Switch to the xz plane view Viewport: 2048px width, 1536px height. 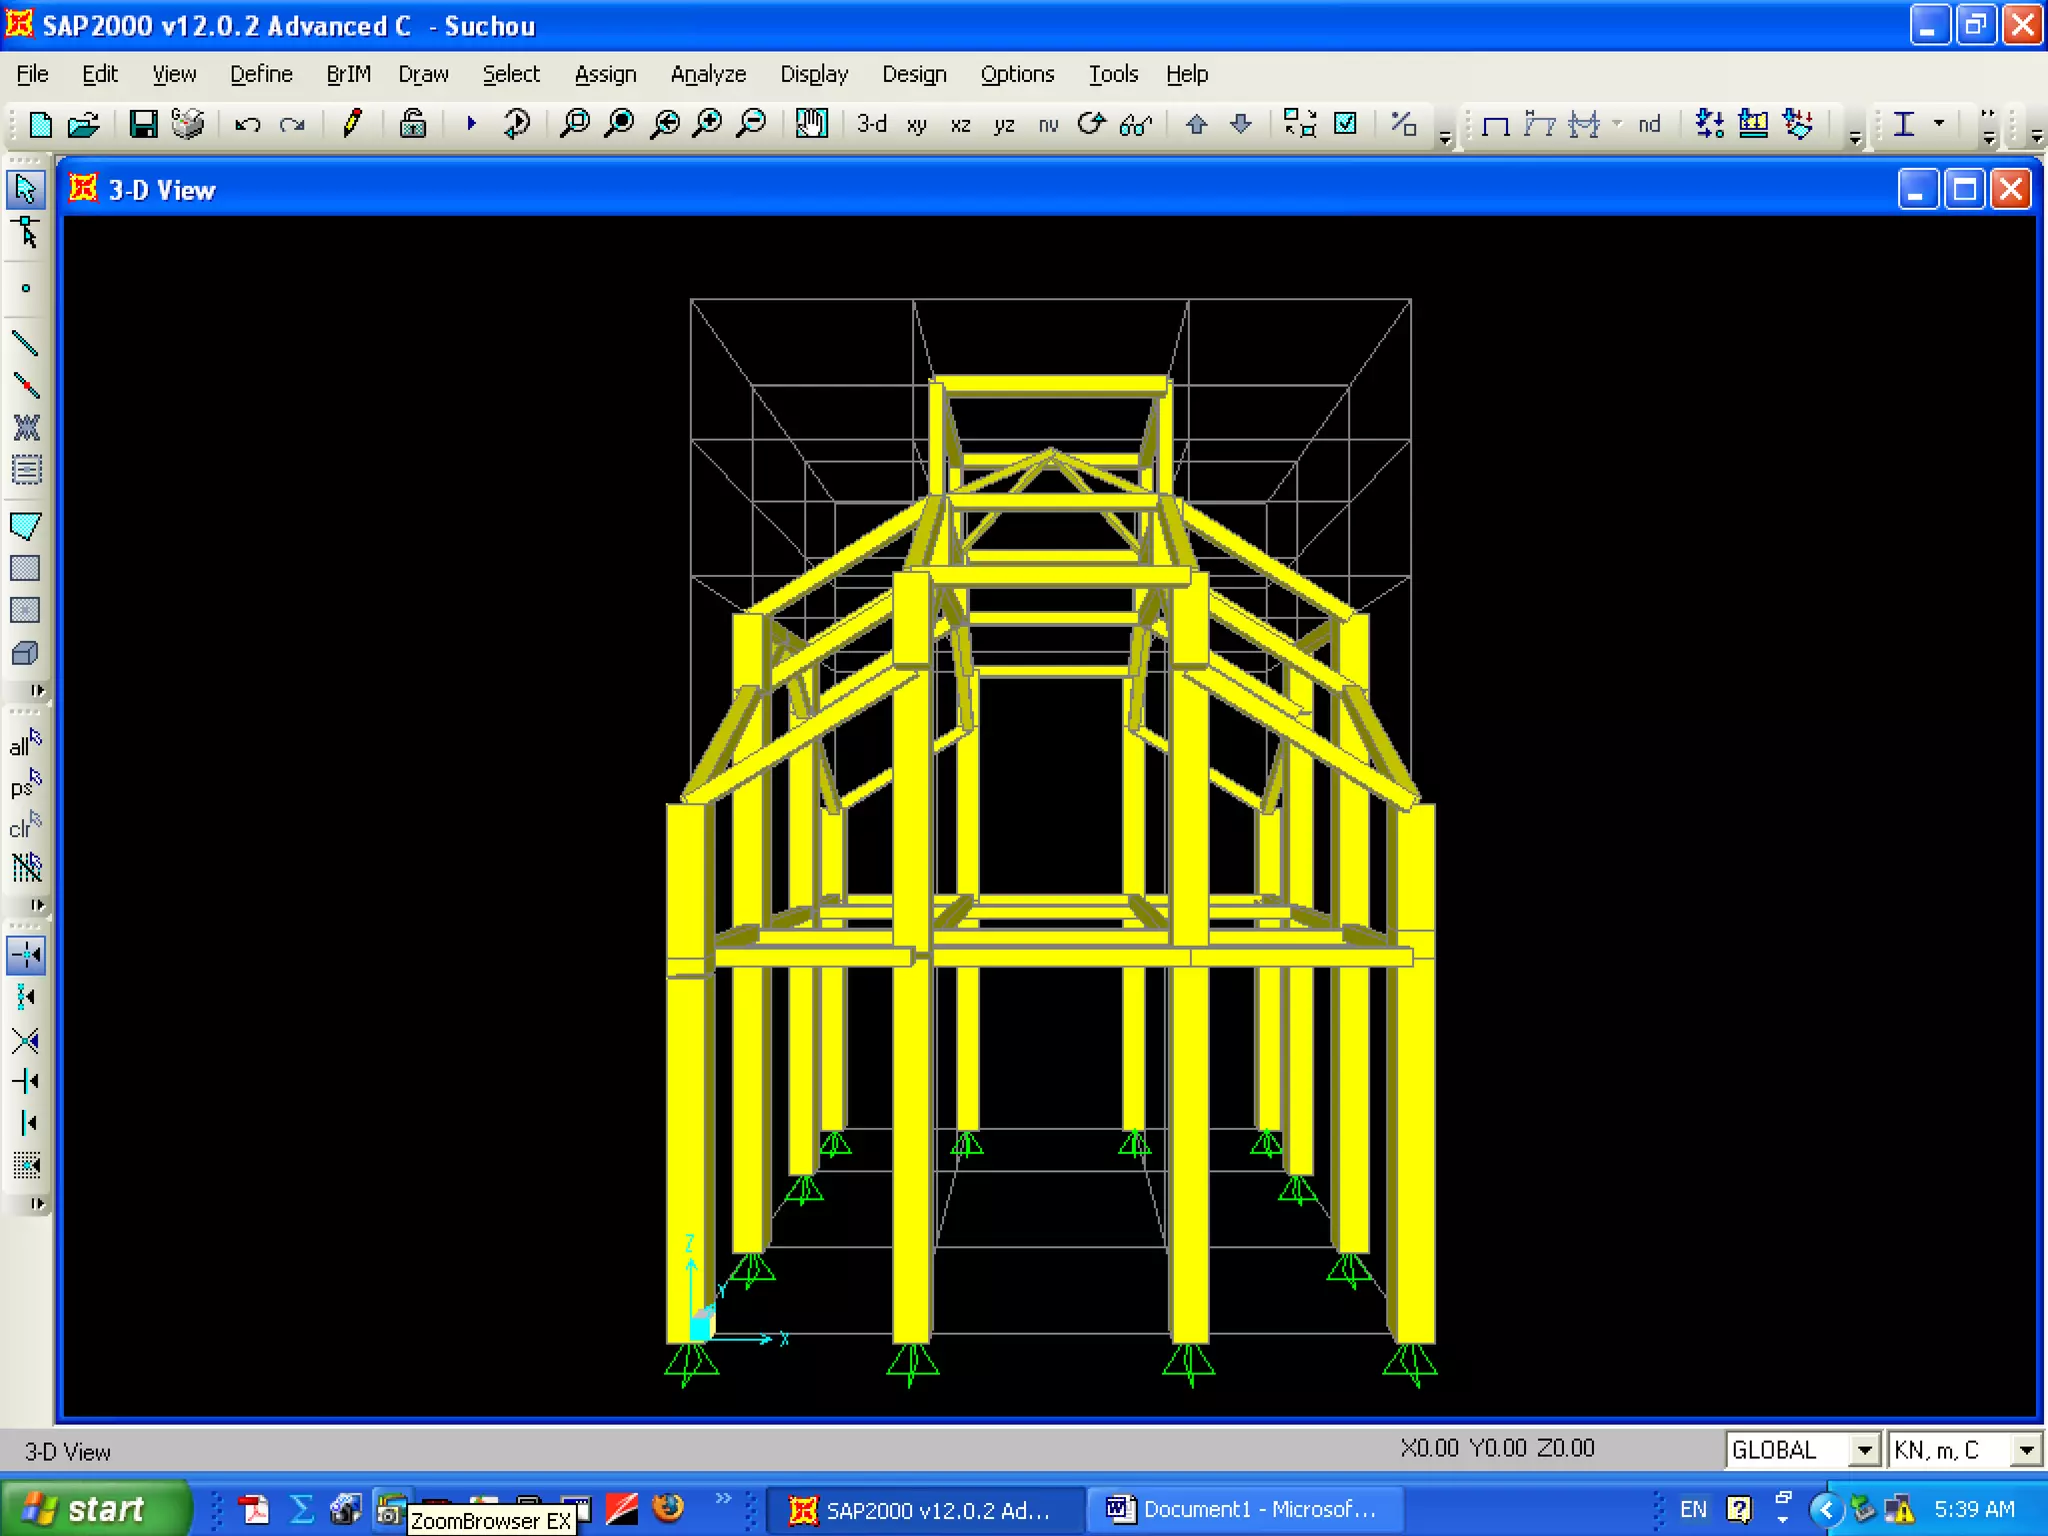(x=961, y=124)
